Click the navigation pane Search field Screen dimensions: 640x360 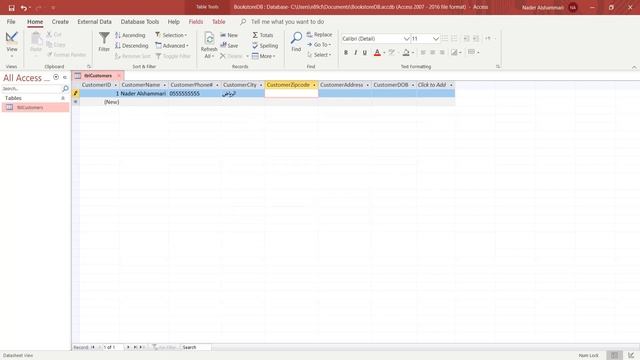tap(32, 89)
